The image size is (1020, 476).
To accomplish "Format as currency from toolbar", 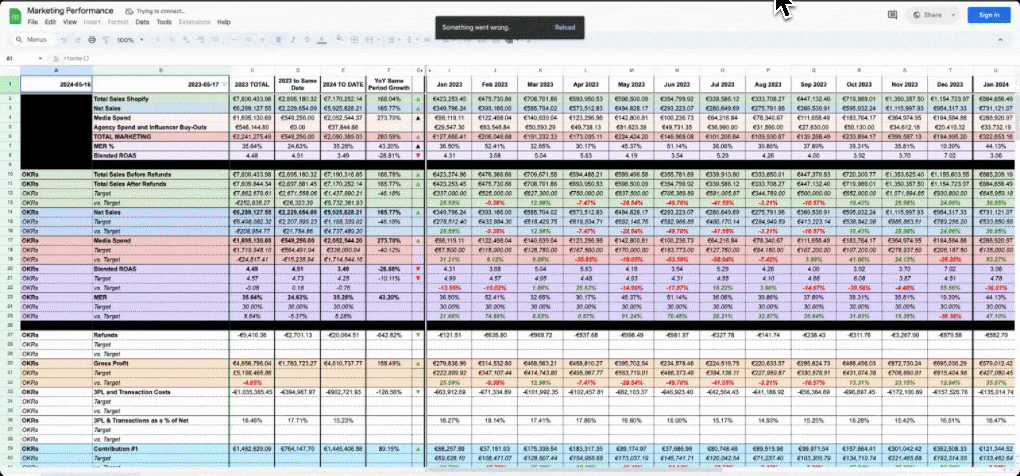I will 158,40.
